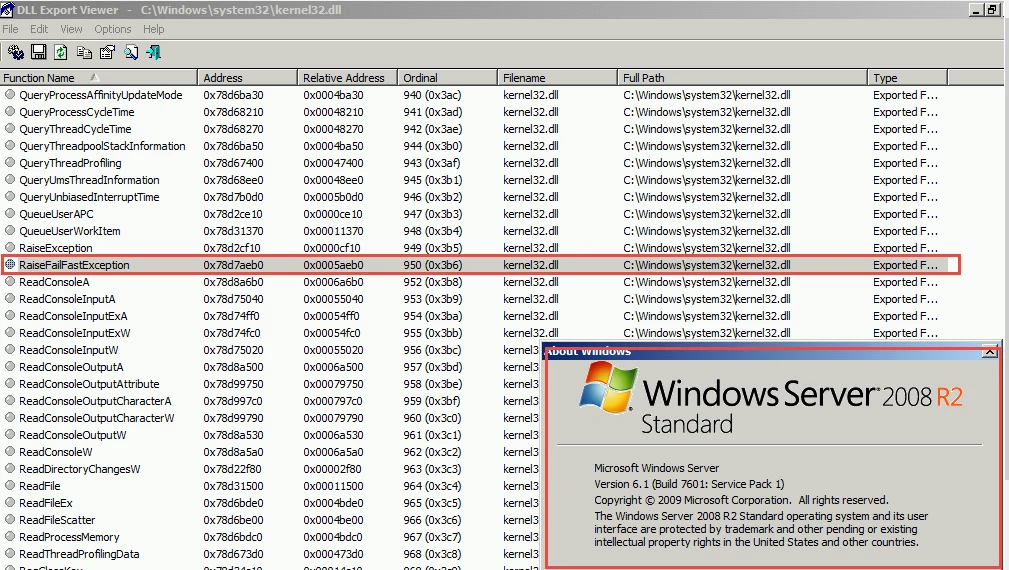Click the Refresh green arrows toolbar icon
Screen dimensions: 1009x570
[x=61, y=52]
